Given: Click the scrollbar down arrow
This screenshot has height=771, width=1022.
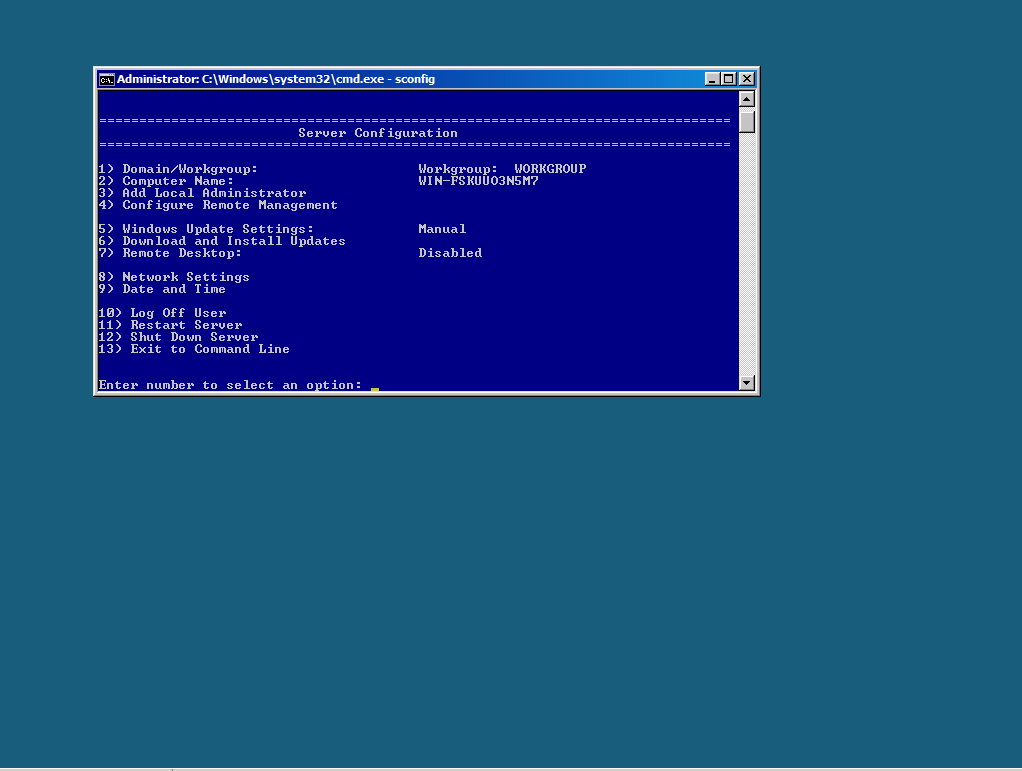Looking at the screenshot, I should pyautogui.click(x=746, y=382).
